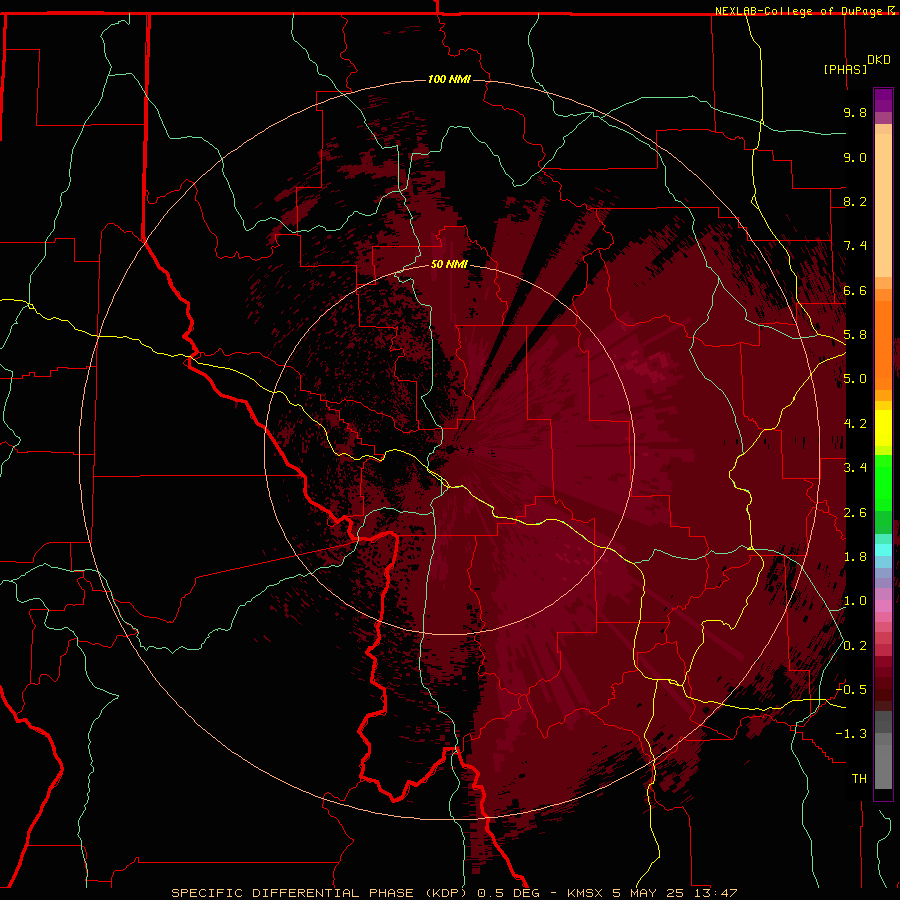Image resolution: width=900 pixels, height=900 pixels.
Task: Click the -0.5 scale value
Action: coord(851,690)
